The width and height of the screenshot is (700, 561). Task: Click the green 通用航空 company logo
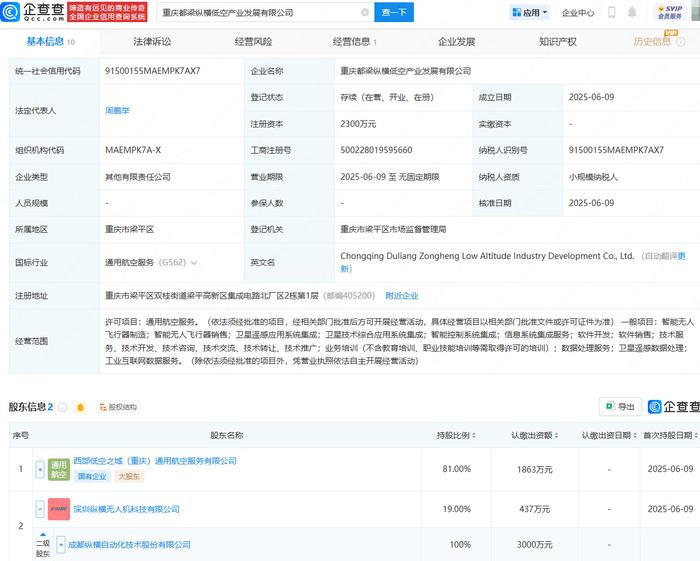click(59, 470)
